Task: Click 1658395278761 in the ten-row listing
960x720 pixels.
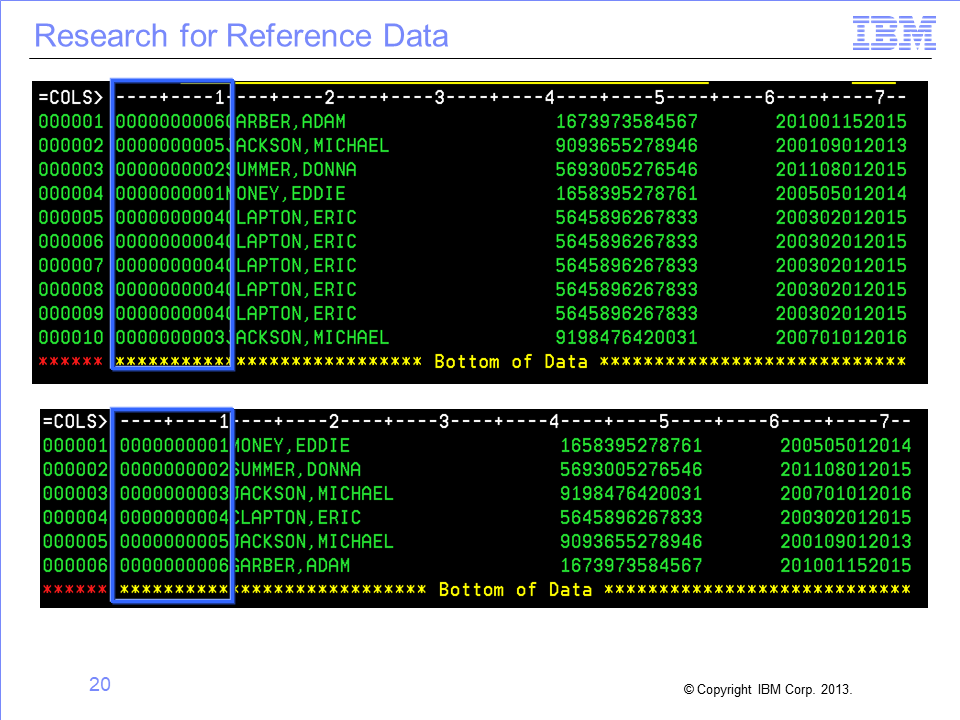Action: (626, 193)
